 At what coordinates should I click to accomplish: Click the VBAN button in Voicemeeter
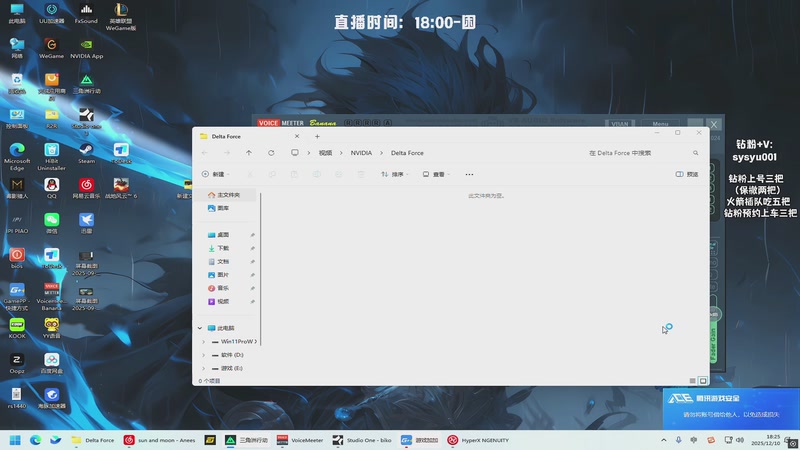point(619,124)
